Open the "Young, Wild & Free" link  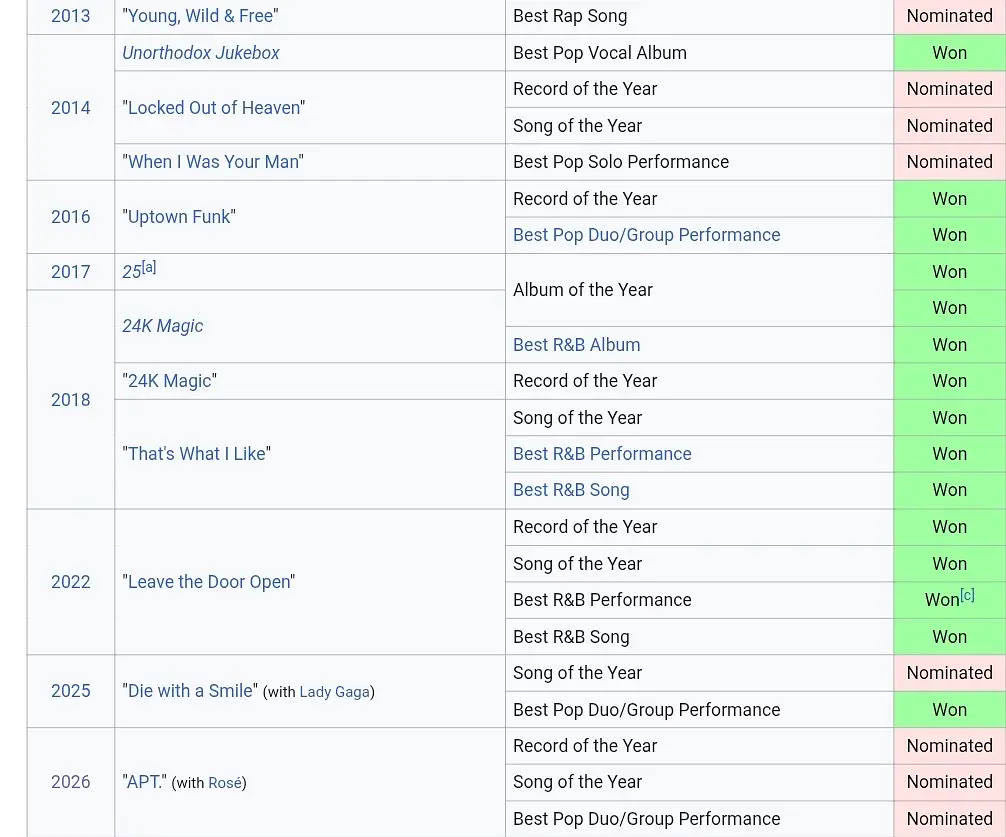(x=200, y=16)
